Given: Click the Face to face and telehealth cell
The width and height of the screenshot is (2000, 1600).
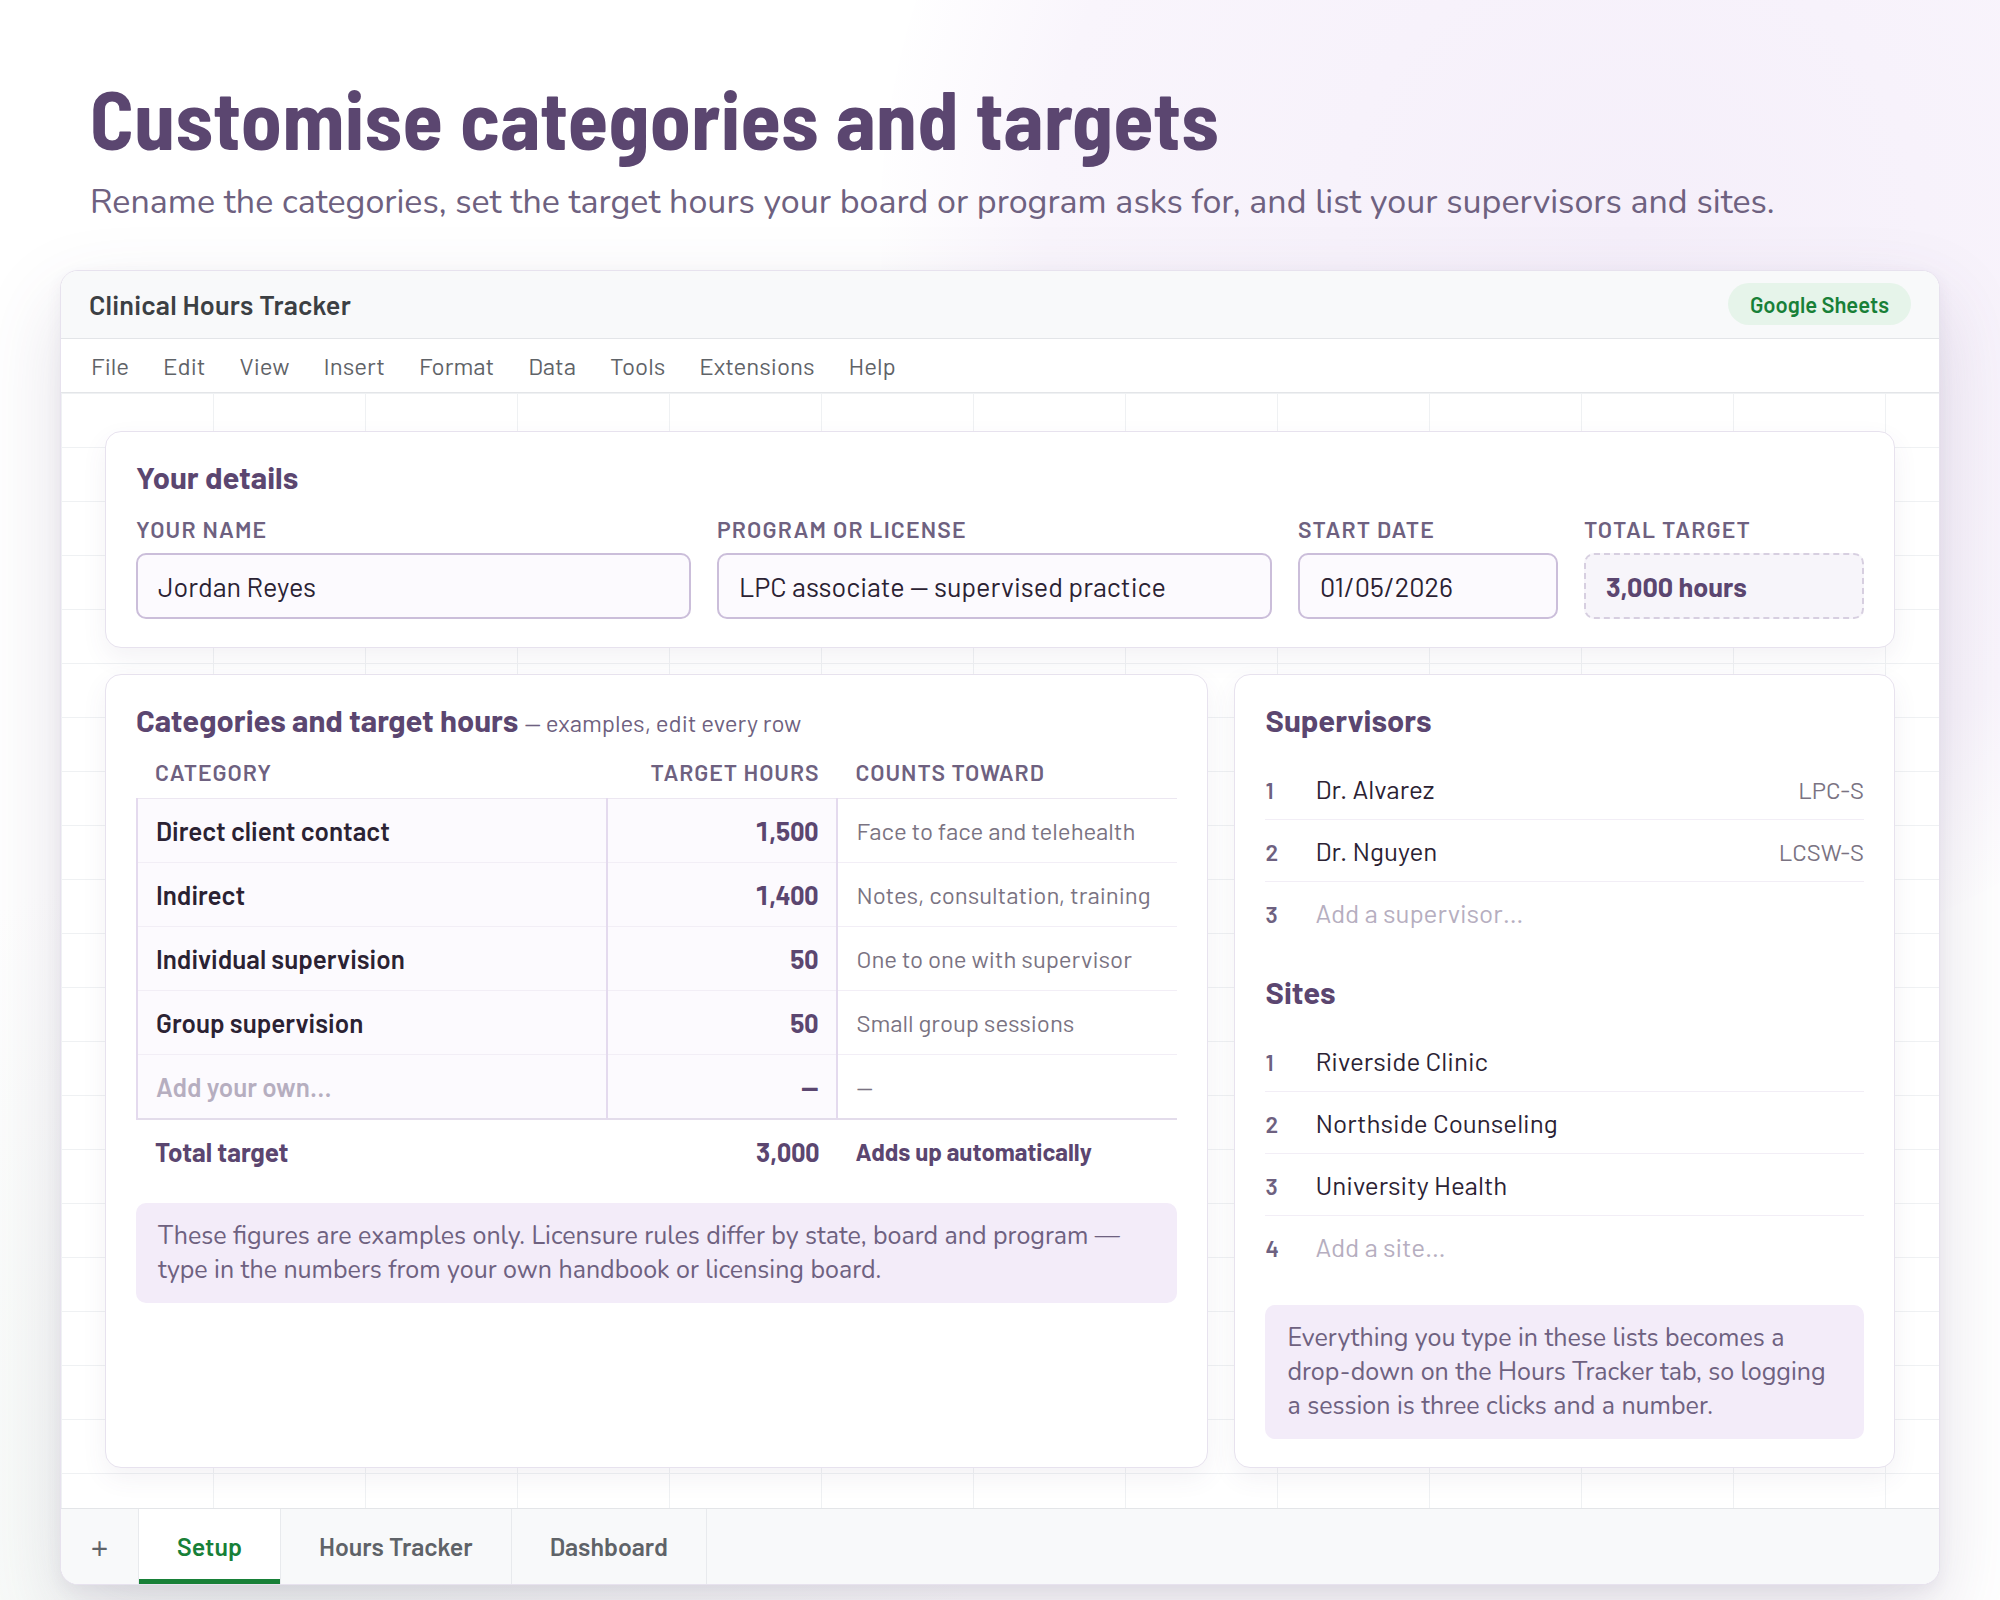Looking at the screenshot, I should point(1007,832).
